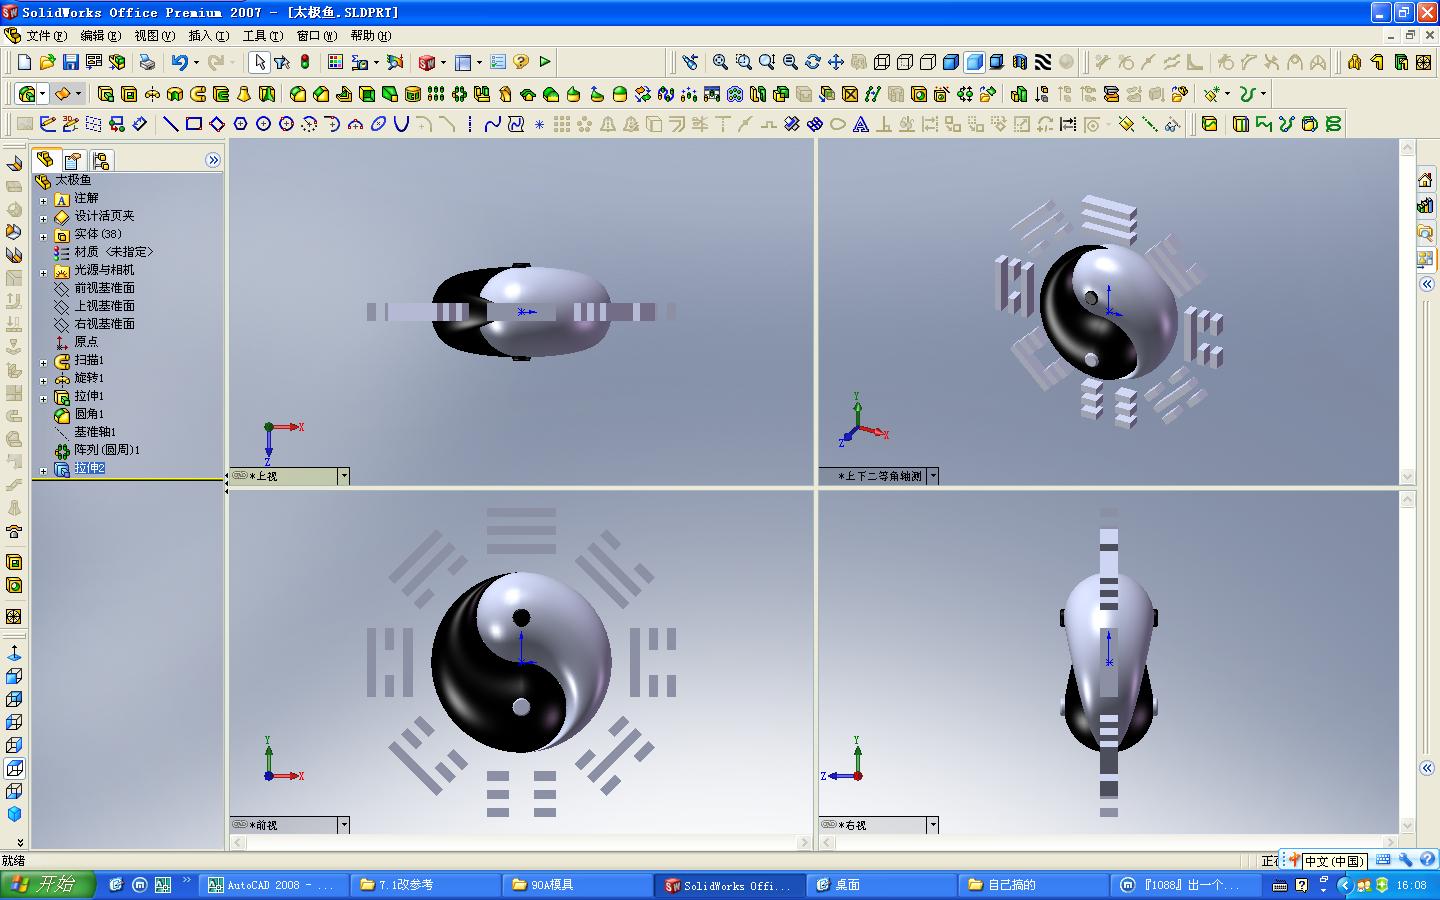Click the New document icon
This screenshot has height=900, width=1440.
(x=24, y=62)
